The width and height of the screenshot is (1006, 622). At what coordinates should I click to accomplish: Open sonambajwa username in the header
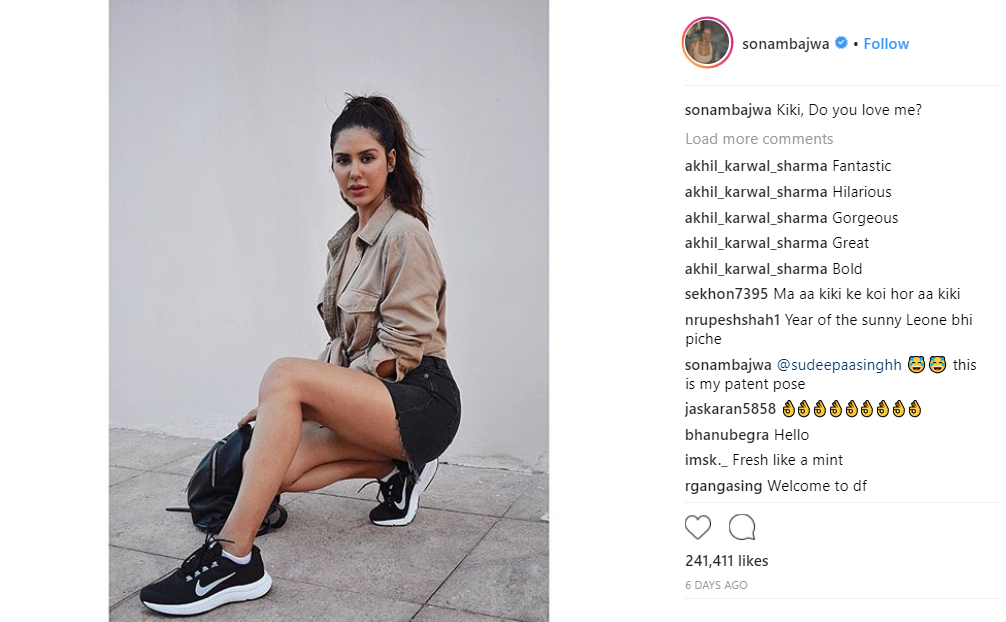pos(785,44)
